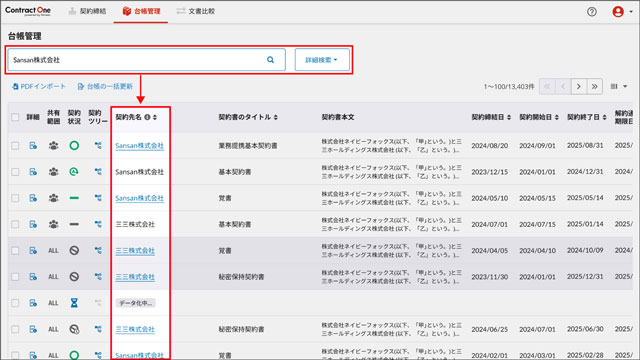Sort by 契約書のタイトル column
Viewport: 640px width, 360px height.
click(248, 117)
